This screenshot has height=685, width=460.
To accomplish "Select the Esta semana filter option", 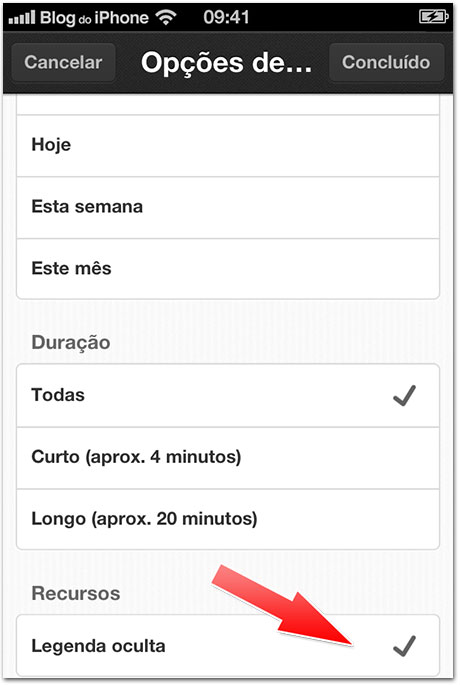I will [x=228, y=208].
